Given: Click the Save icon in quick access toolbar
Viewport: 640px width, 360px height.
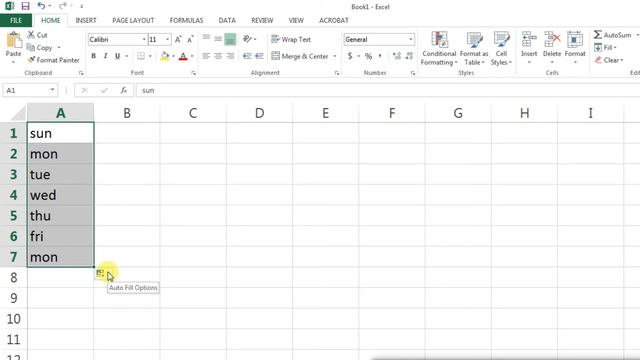Looking at the screenshot, I should [x=25, y=6].
